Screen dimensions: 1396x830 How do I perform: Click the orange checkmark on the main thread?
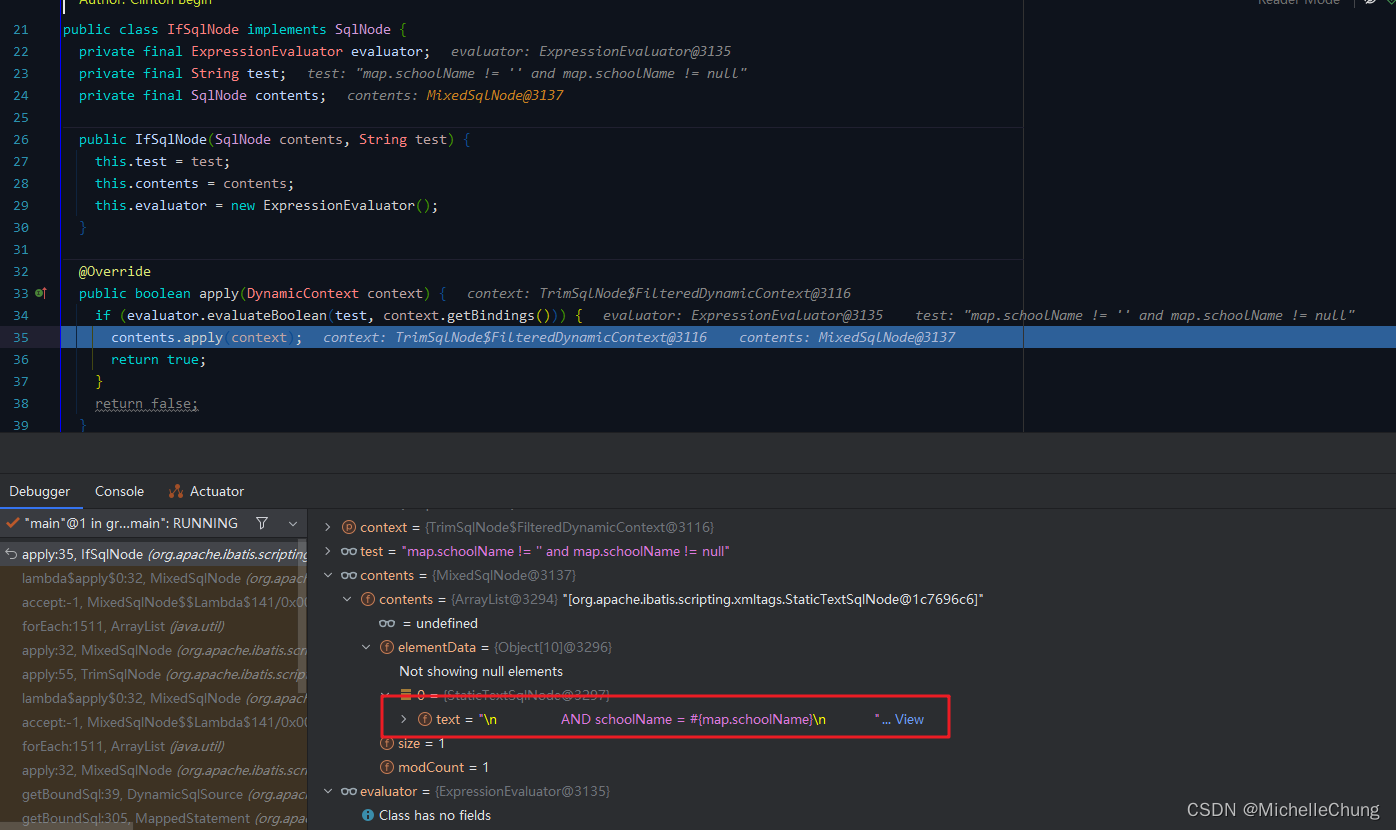click(x=12, y=523)
